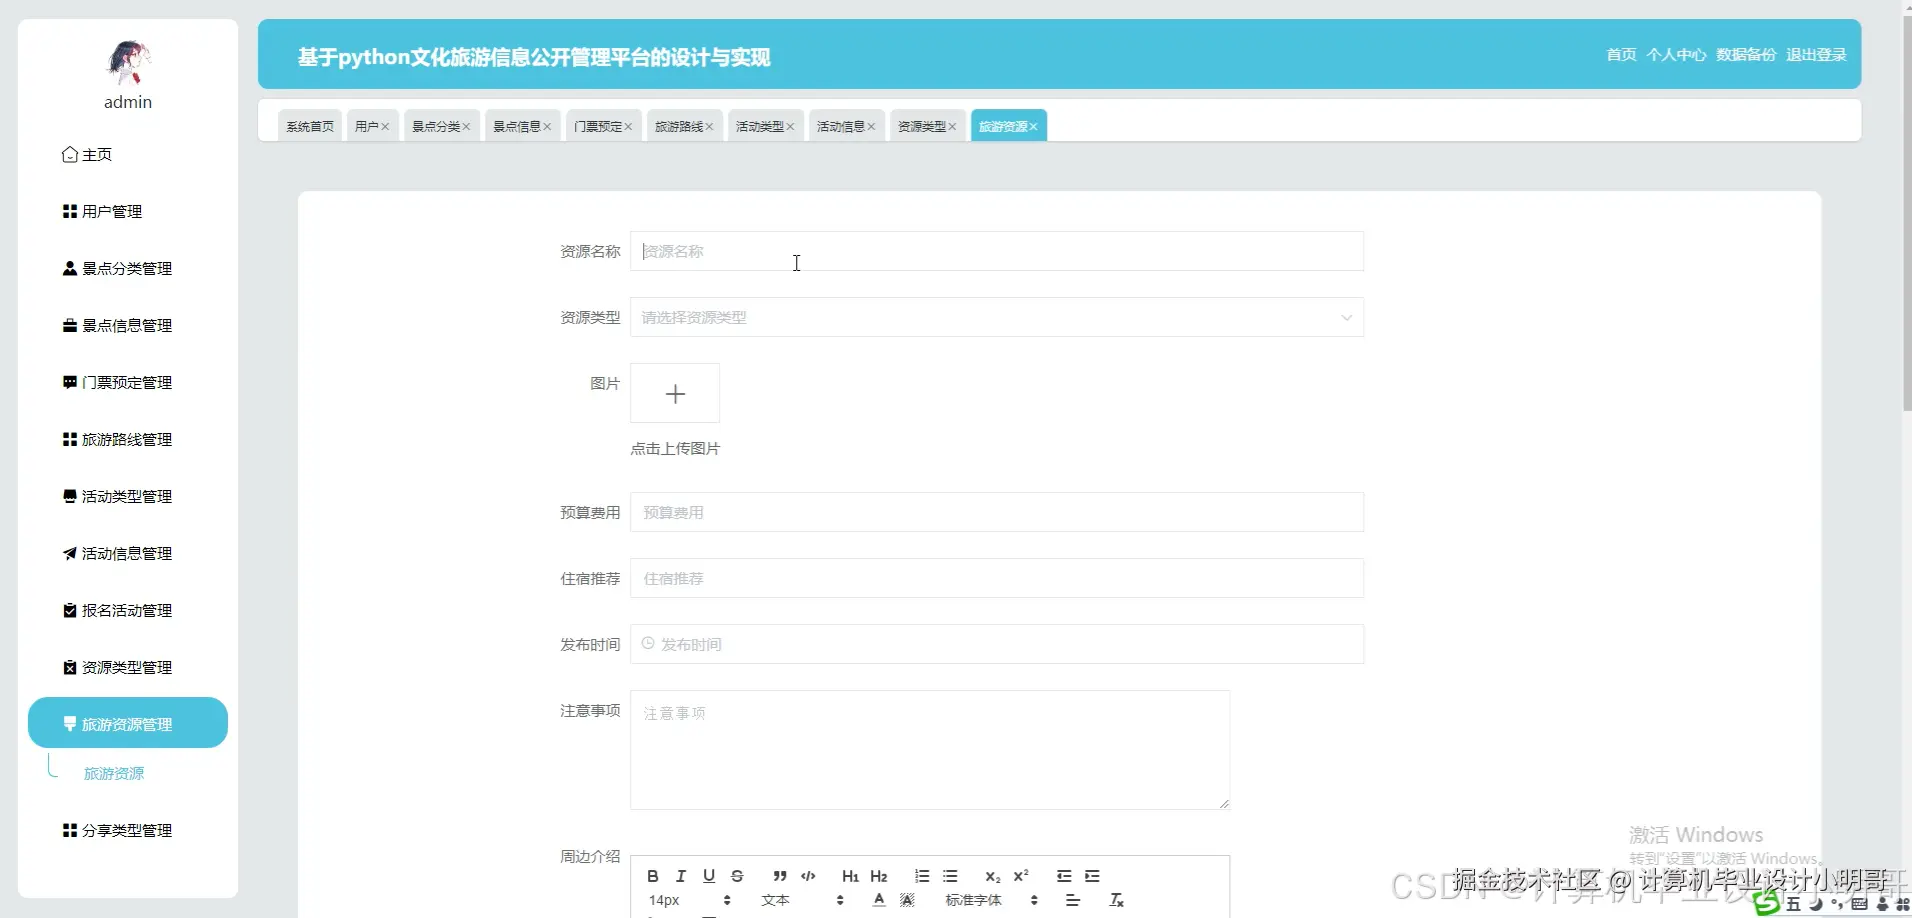Click the 资源名称 input field
The image size is (1912, 918).
[x=996, y=251]
